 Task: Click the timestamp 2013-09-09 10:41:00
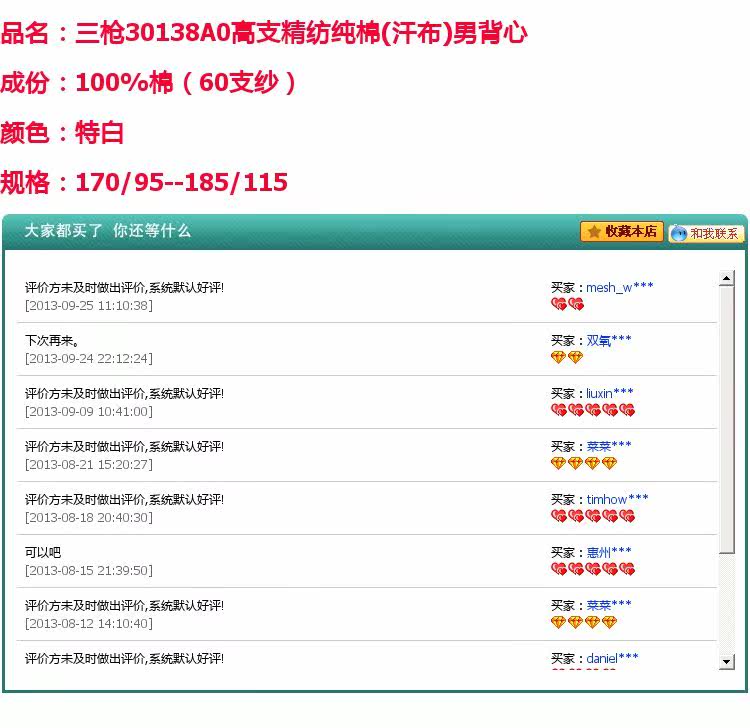point(89,412)
